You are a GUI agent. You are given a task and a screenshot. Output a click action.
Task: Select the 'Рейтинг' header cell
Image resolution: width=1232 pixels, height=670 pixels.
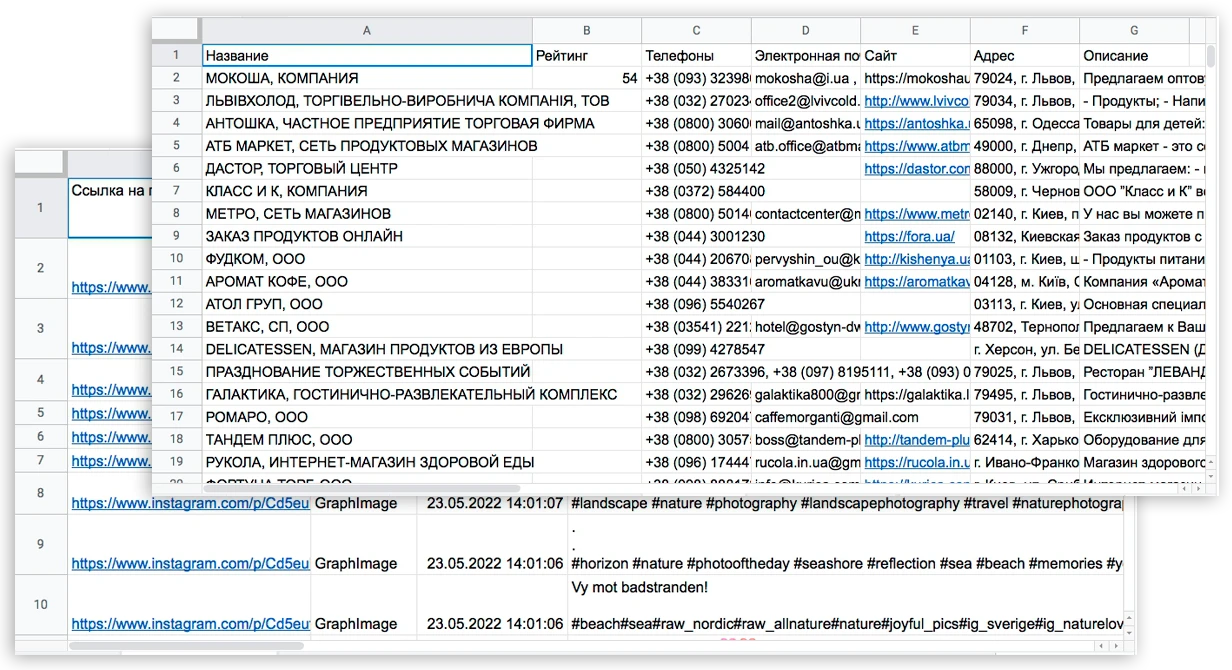click(x=586, y=55)
